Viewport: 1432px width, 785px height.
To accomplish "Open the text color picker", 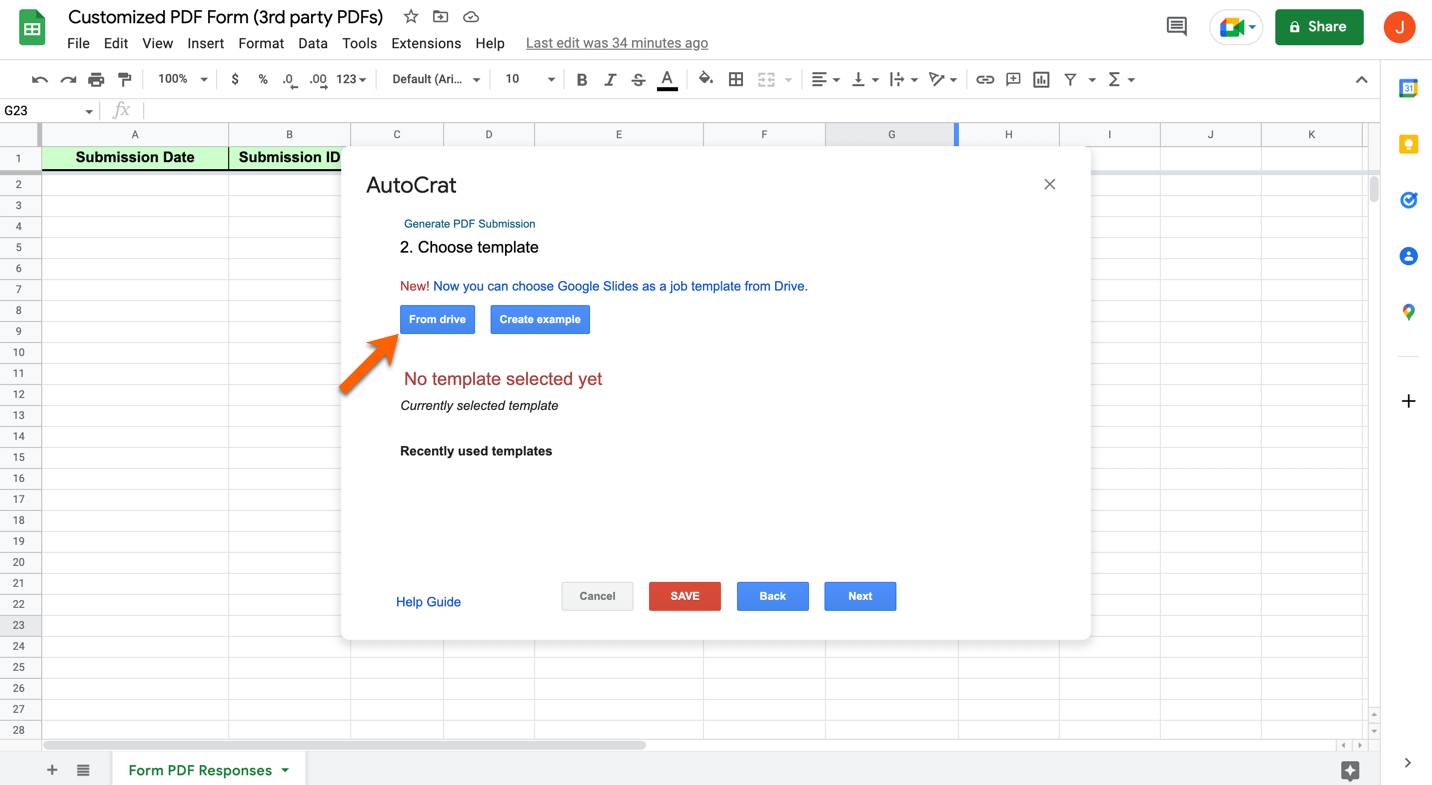I will (667, 80).
